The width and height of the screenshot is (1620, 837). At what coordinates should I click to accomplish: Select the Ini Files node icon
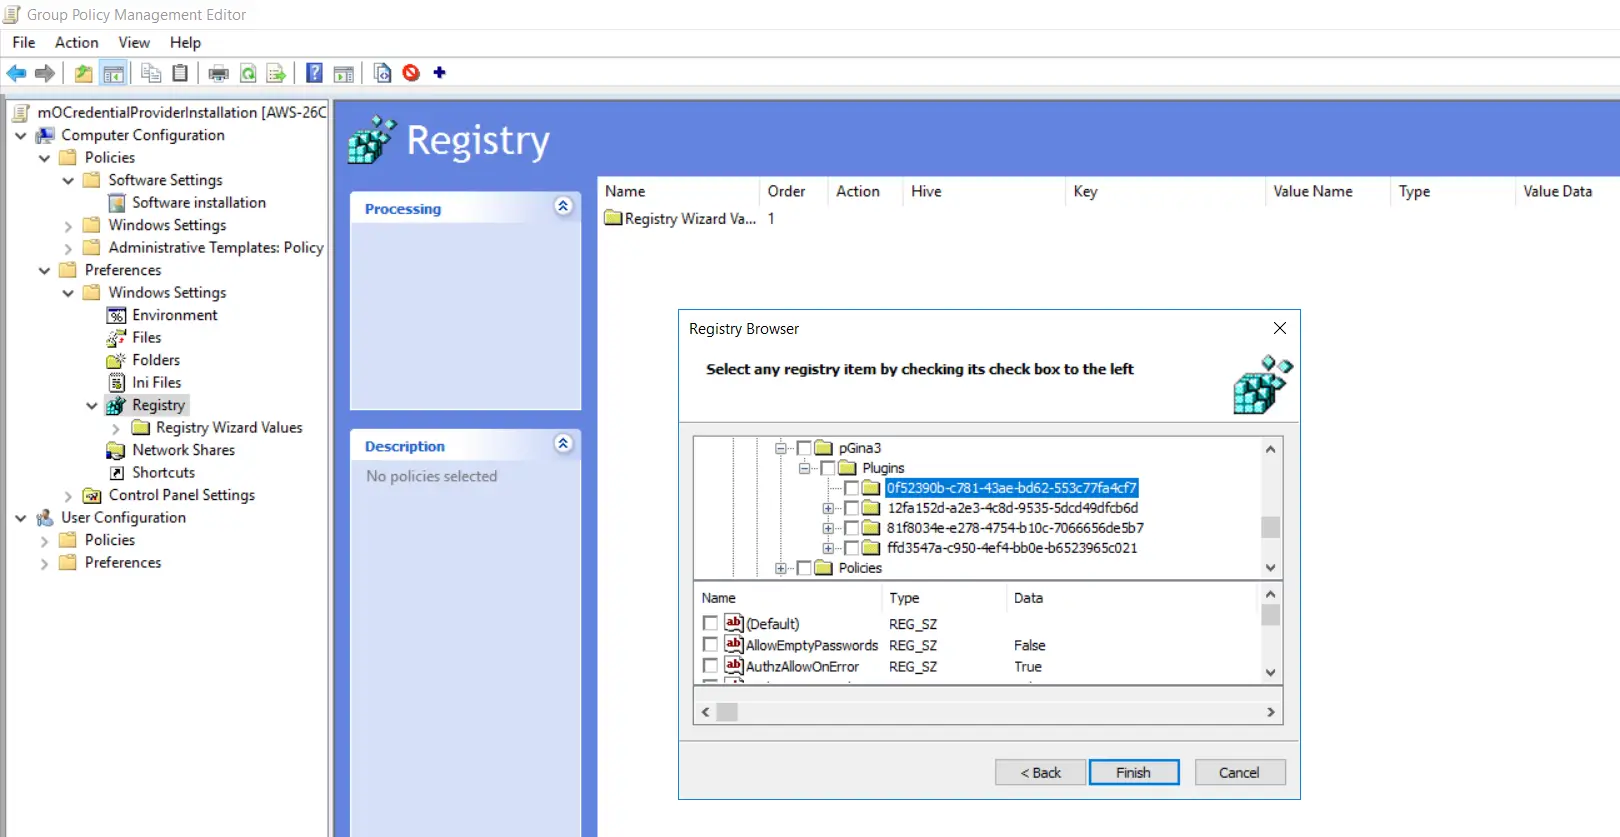117,383
